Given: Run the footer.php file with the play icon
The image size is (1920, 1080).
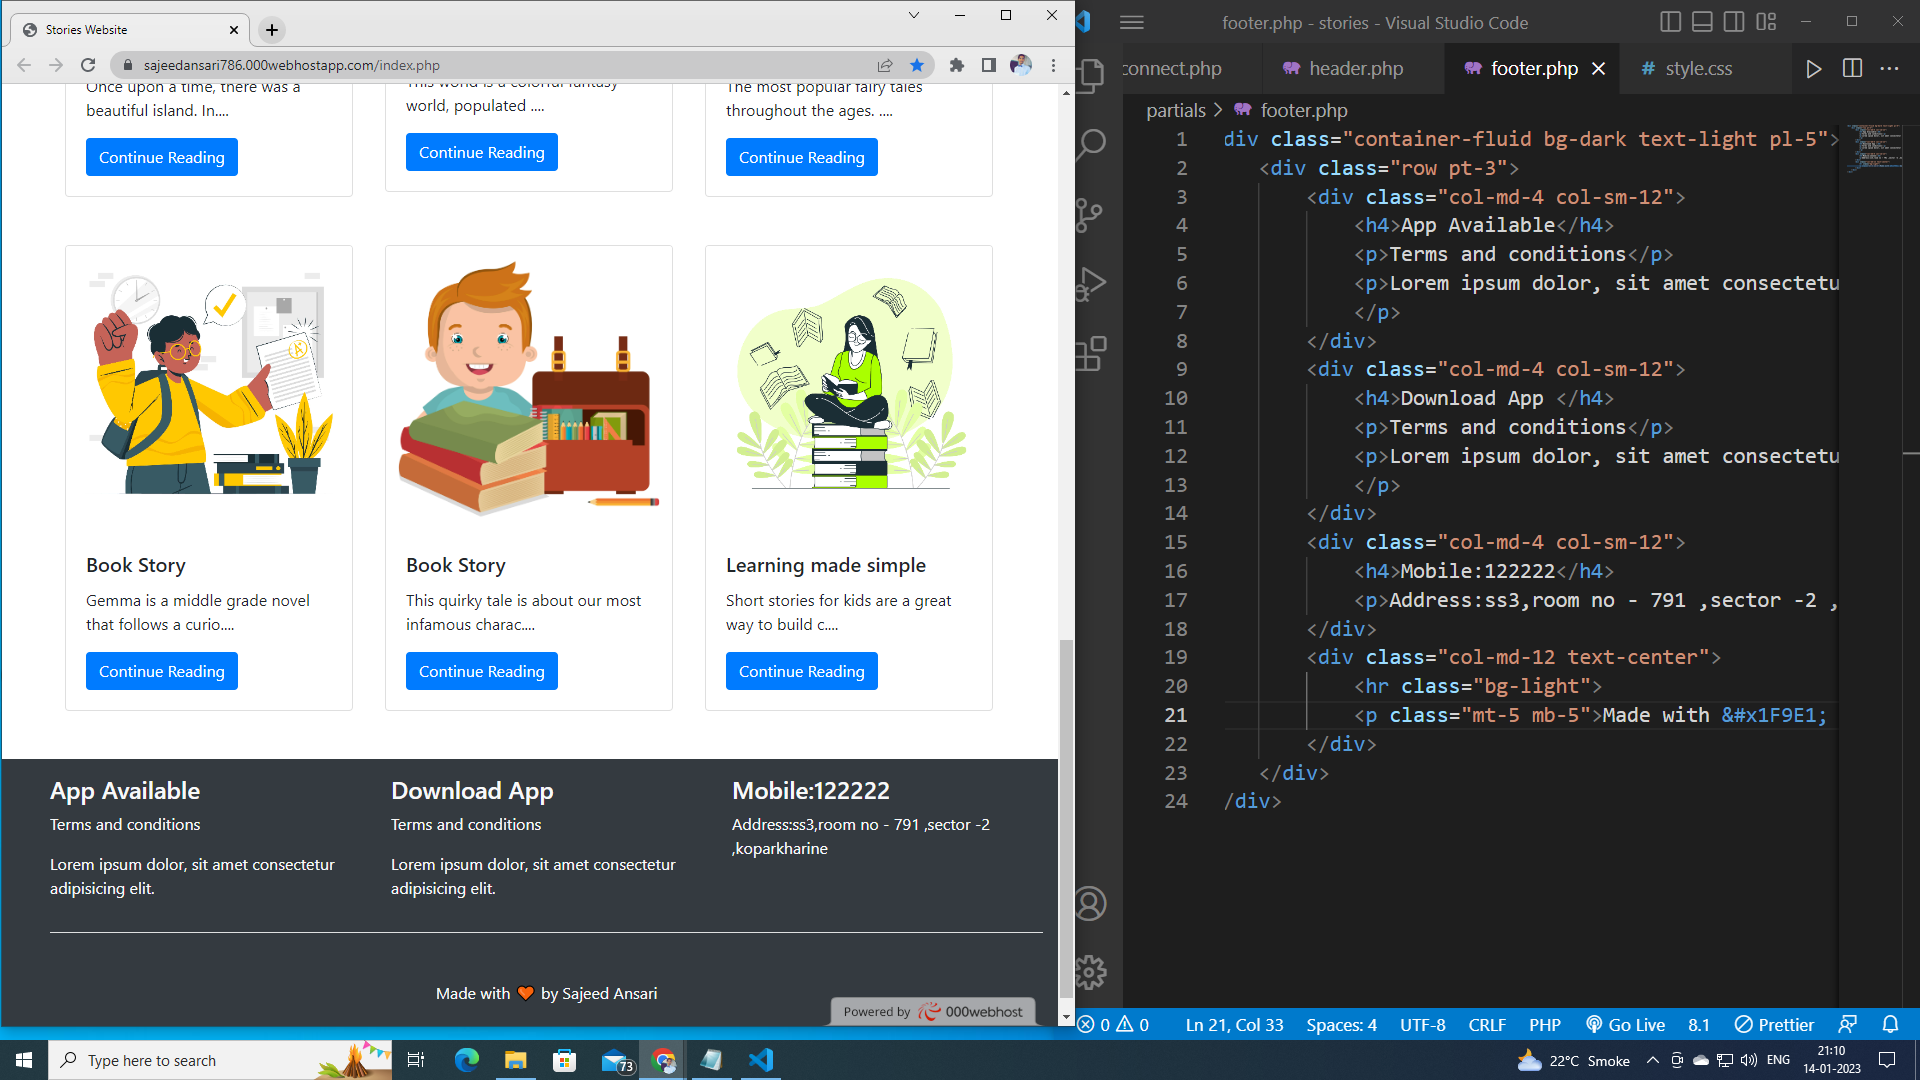Looking at the screenshot, I should [x=1814, y=68].
